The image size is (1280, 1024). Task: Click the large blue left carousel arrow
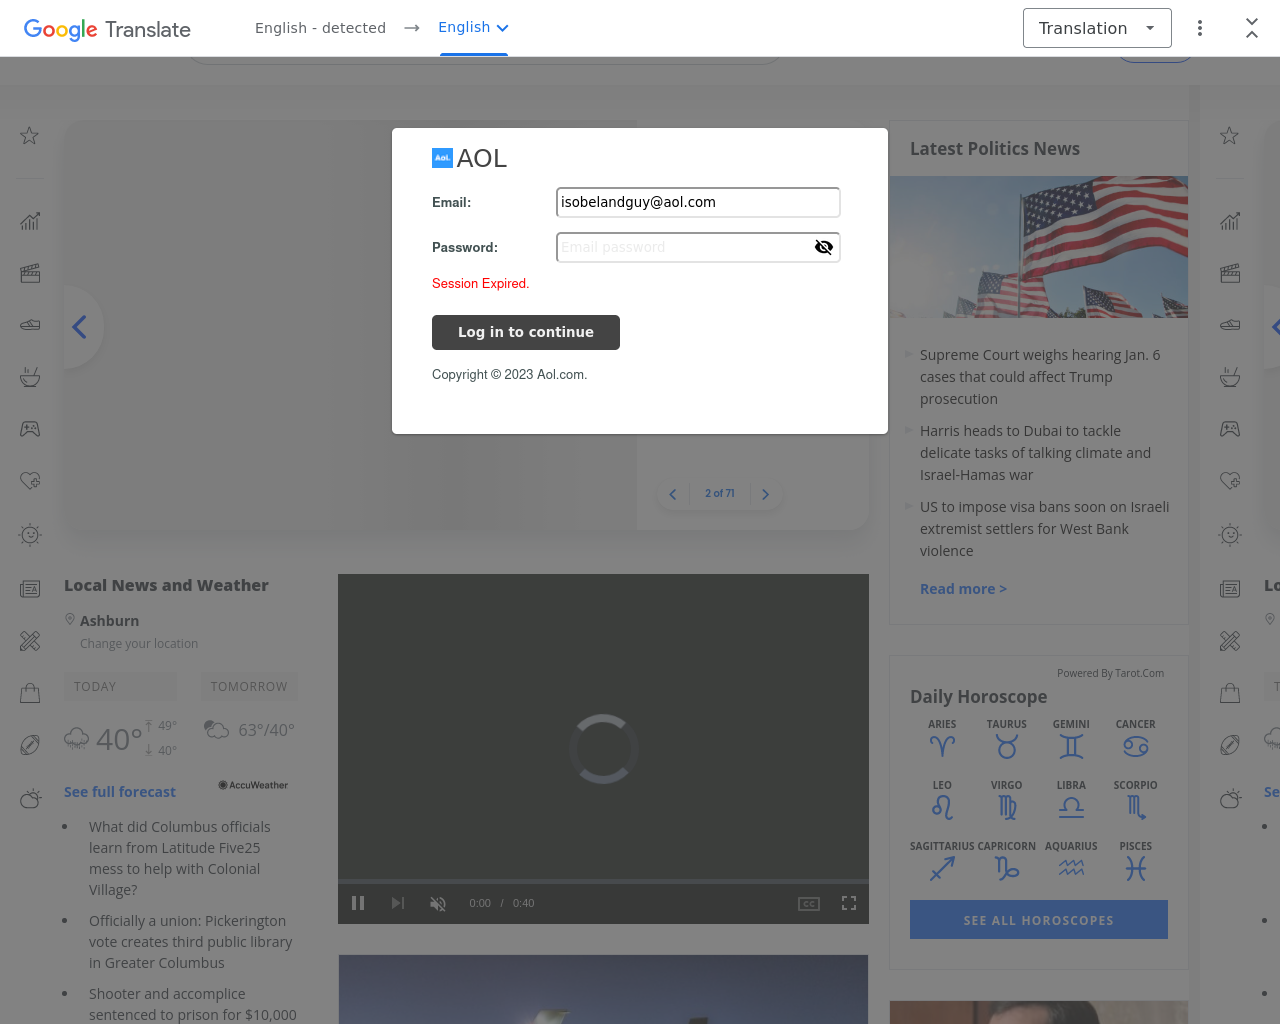click(x=80, y=327)
